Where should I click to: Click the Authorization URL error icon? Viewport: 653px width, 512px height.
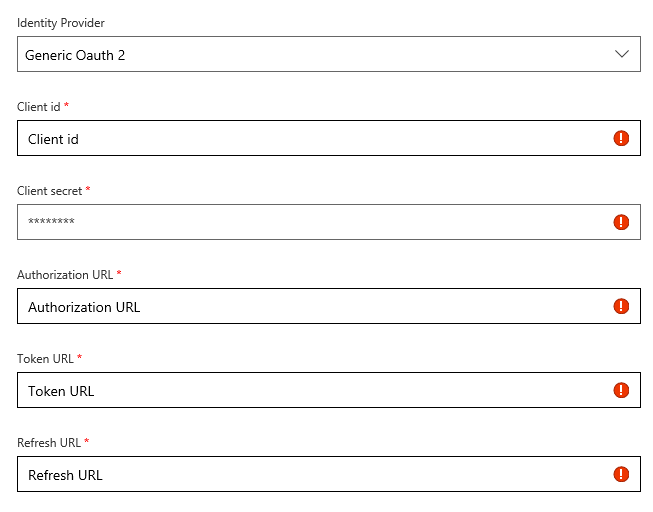(621, 306)
